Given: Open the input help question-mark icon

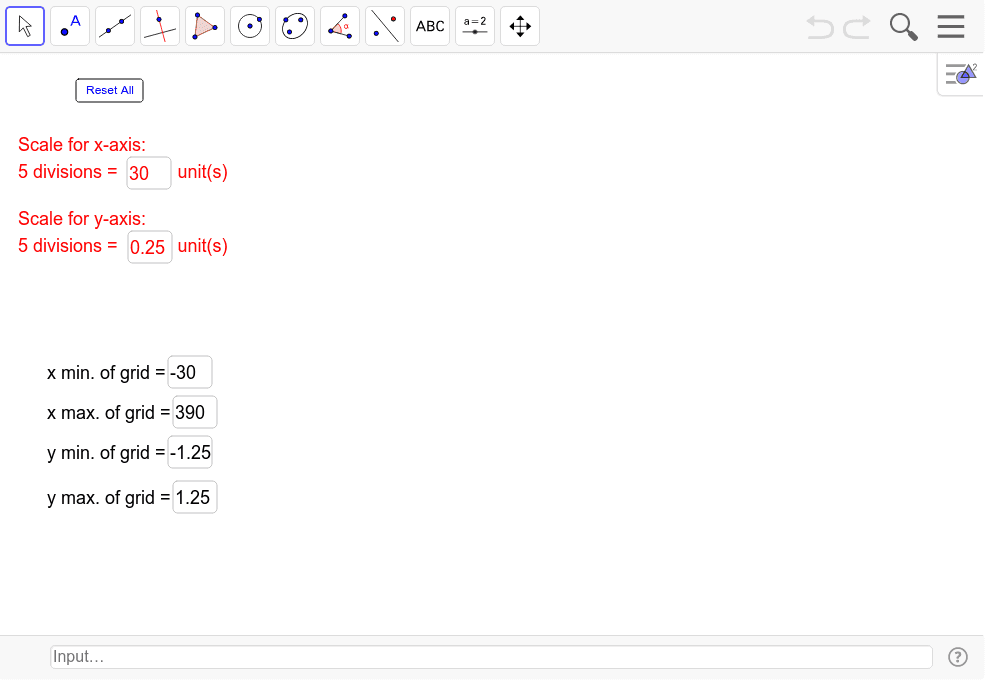Looking at the screenshot, I should coord(957,657).
